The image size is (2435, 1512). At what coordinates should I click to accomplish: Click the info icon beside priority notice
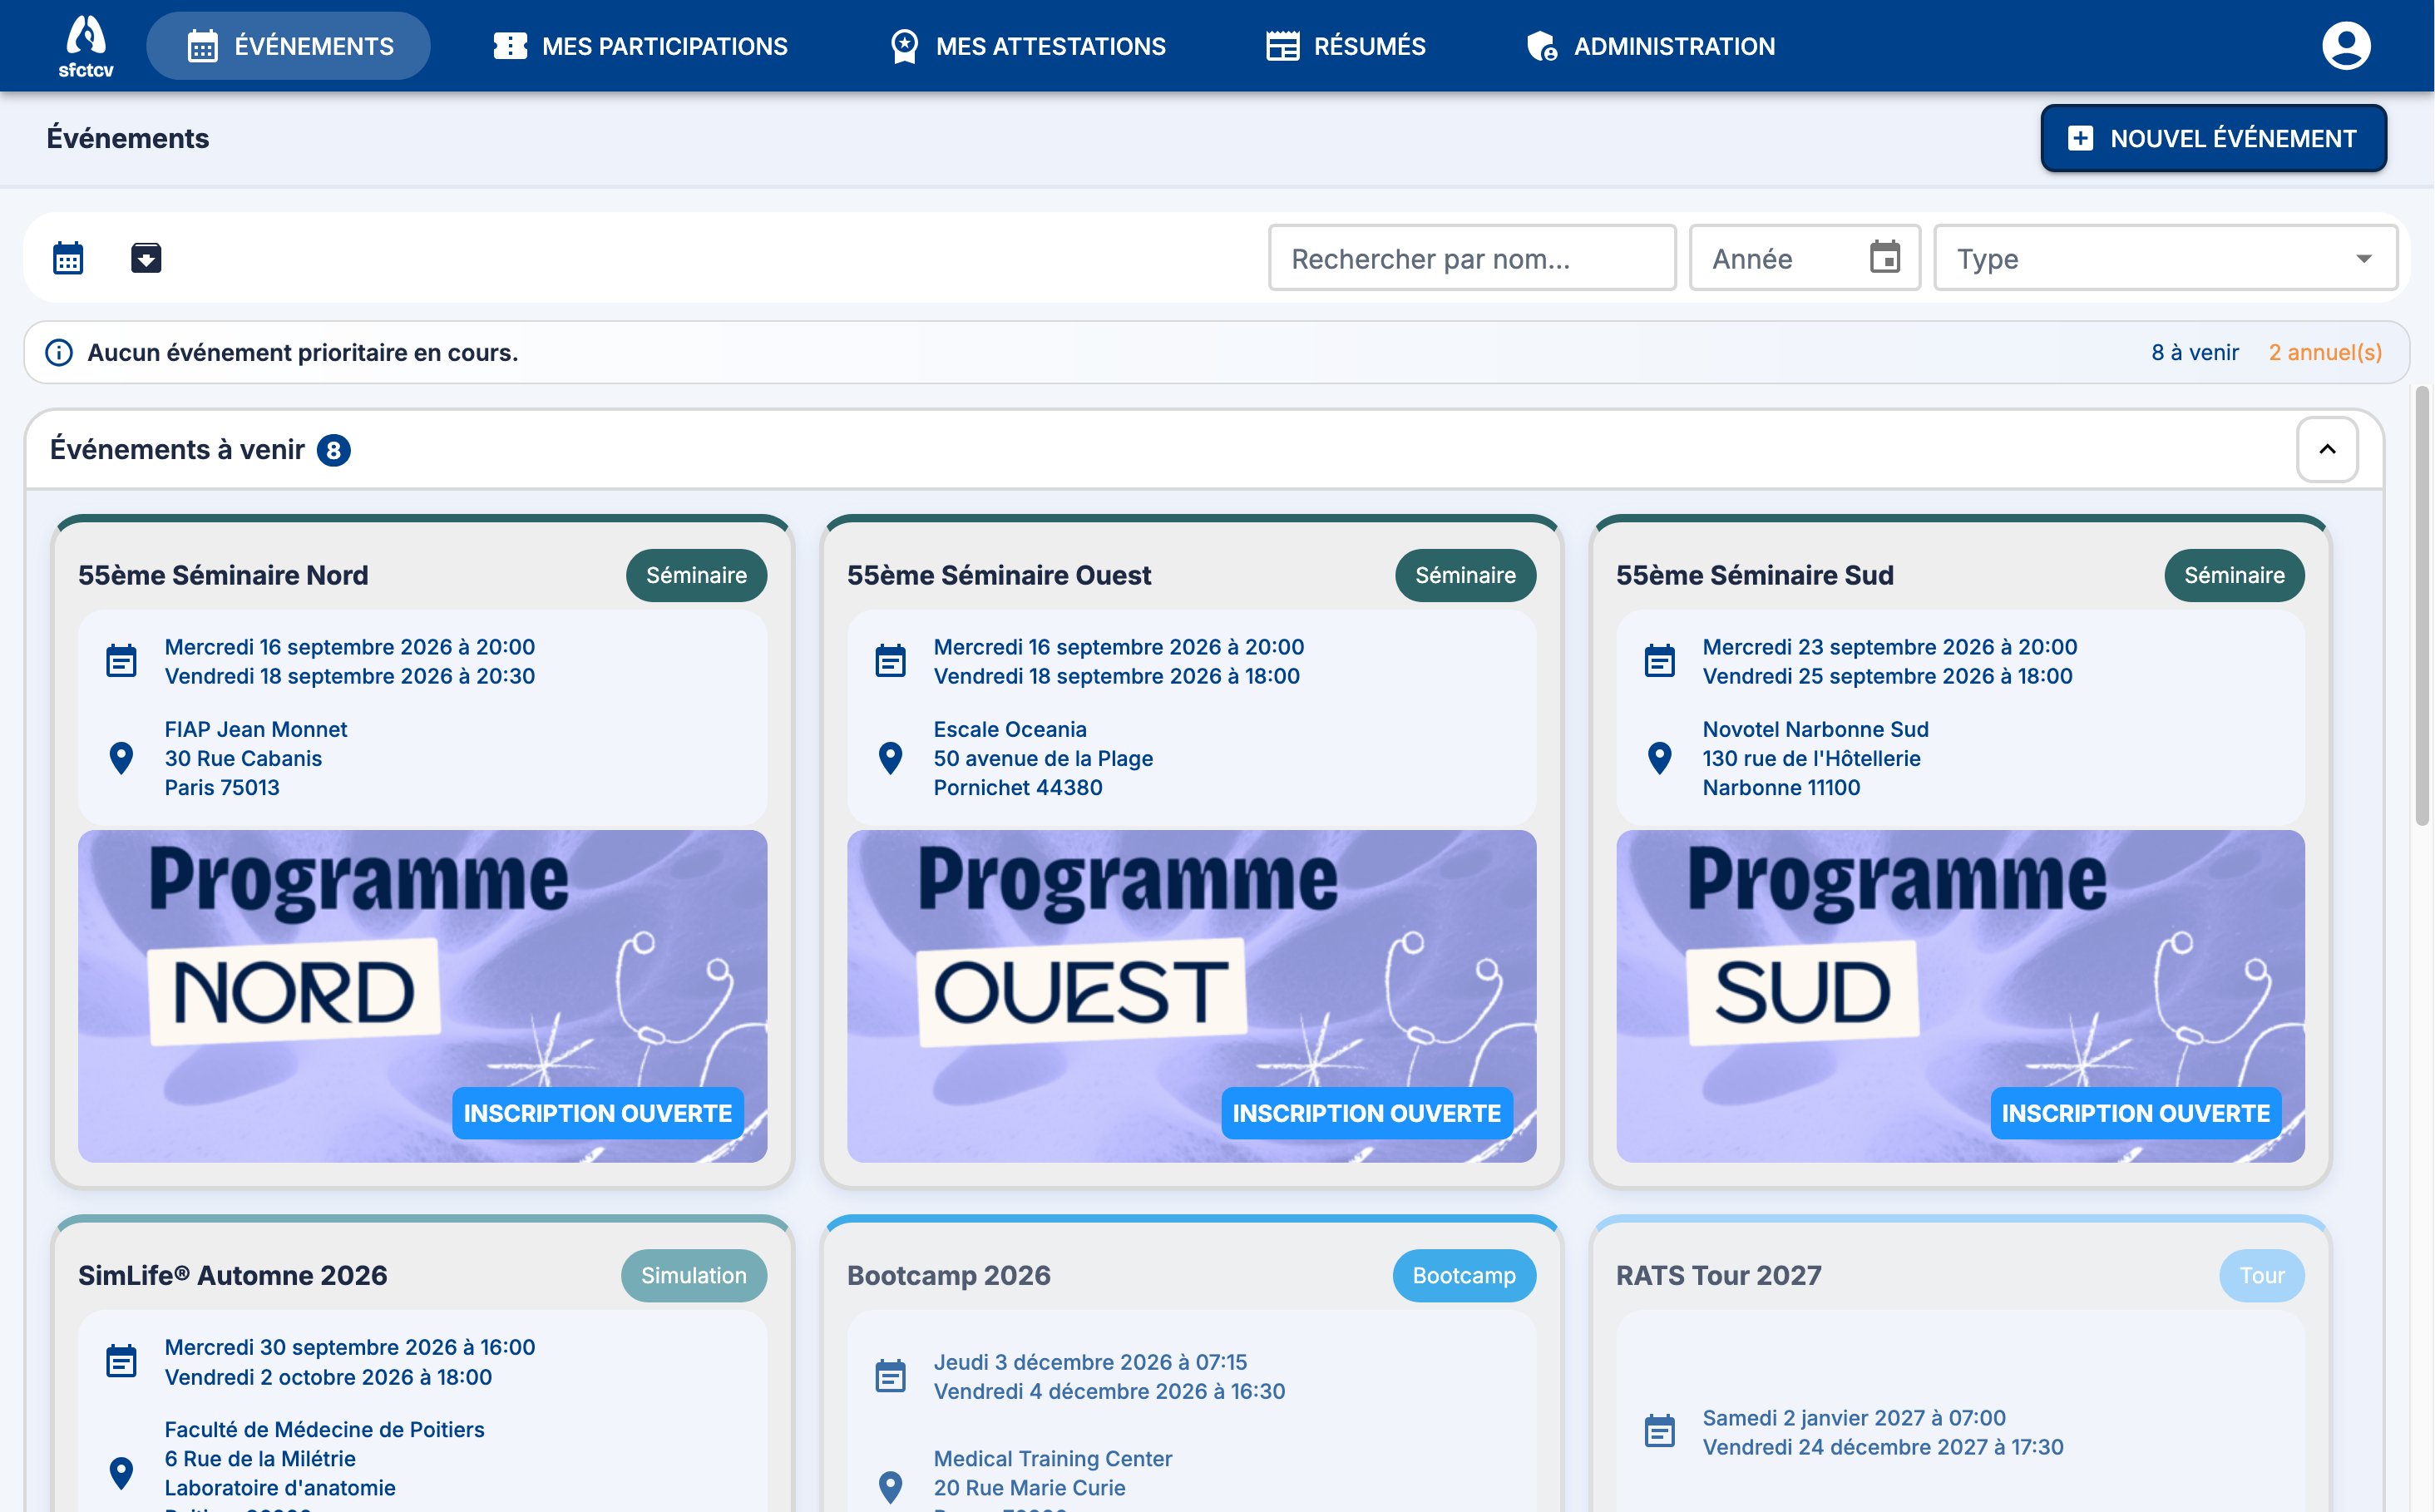[x=59, y=352]
